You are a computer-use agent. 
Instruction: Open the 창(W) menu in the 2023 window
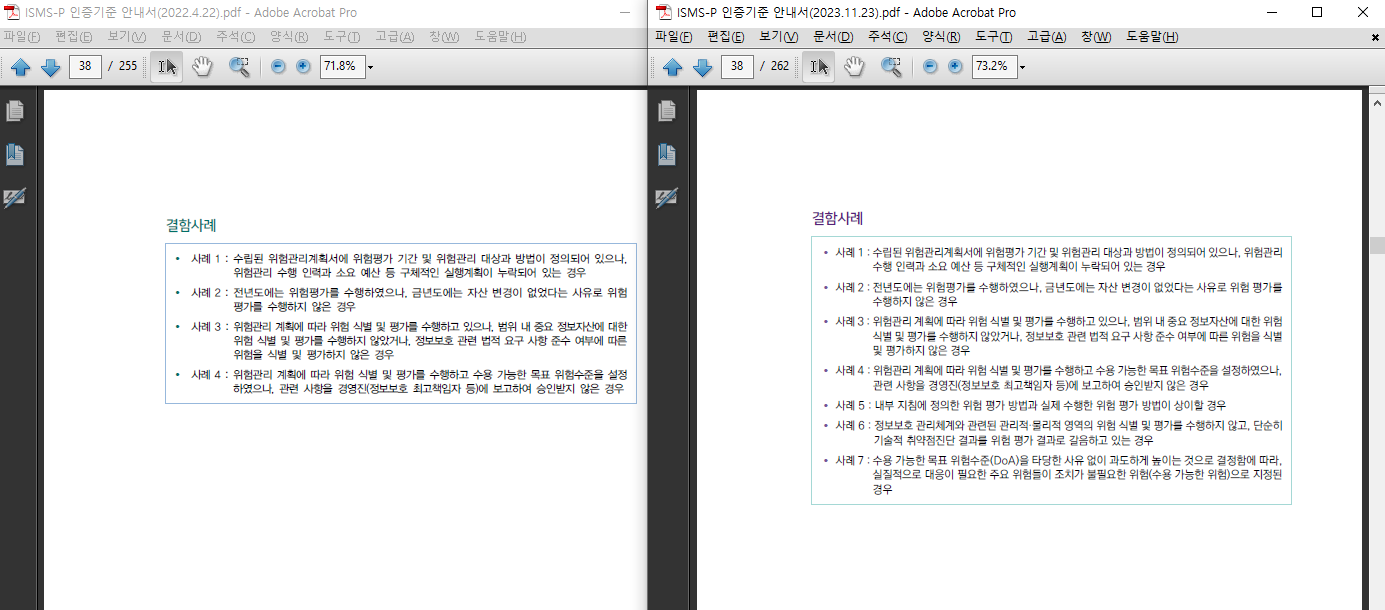(x=1095, y=35)
